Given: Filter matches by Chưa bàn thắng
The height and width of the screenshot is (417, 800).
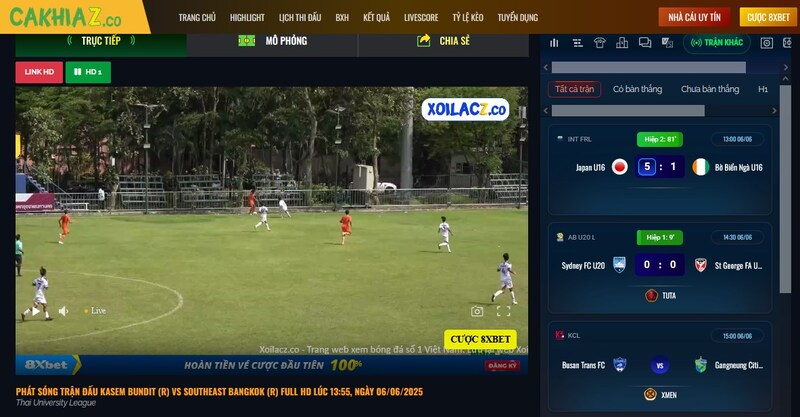Looking at the screenshot, I should click(x=710, y=89).
